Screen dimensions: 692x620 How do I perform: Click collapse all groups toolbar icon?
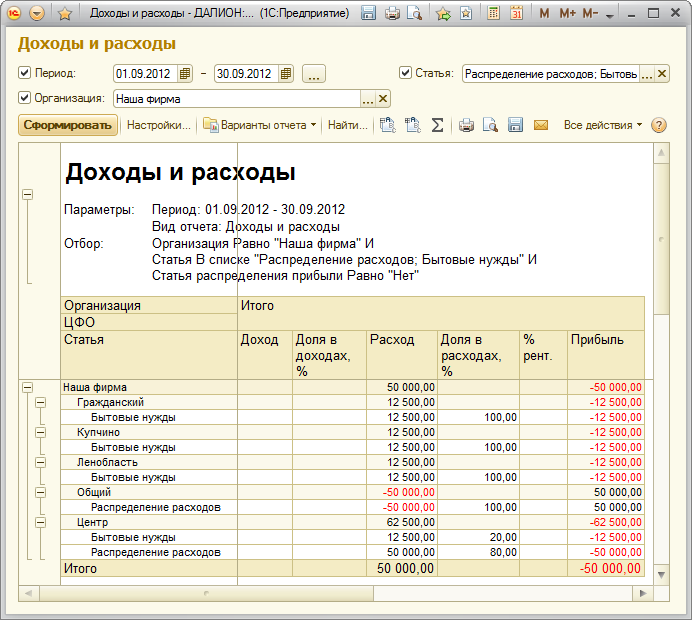point(413,125)
